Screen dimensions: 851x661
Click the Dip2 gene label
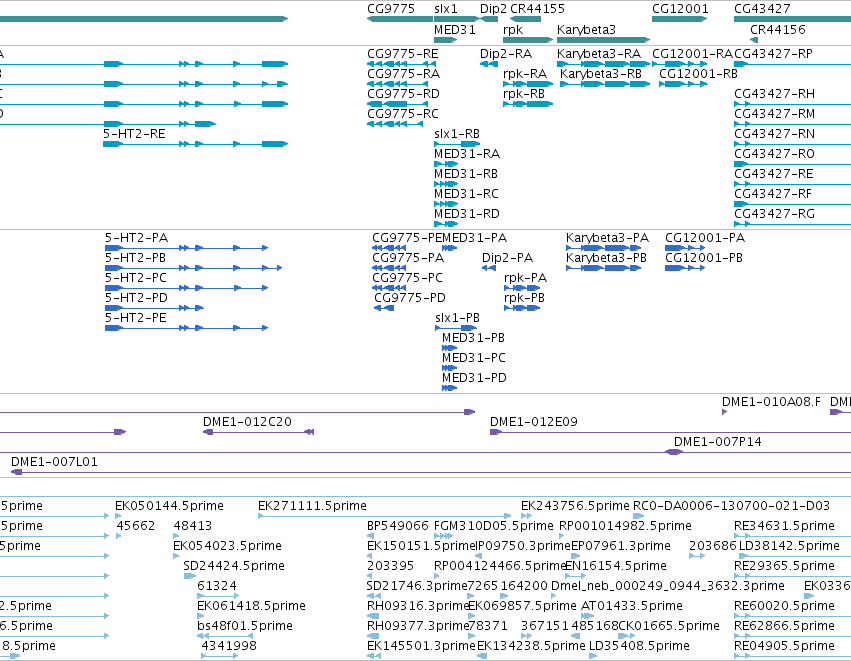[493, 9]
